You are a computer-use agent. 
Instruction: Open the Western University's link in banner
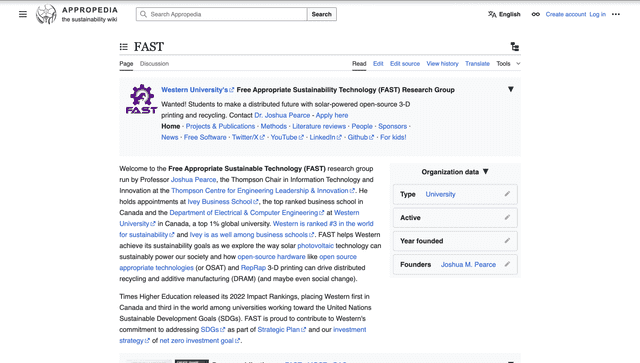coord(198,90)
